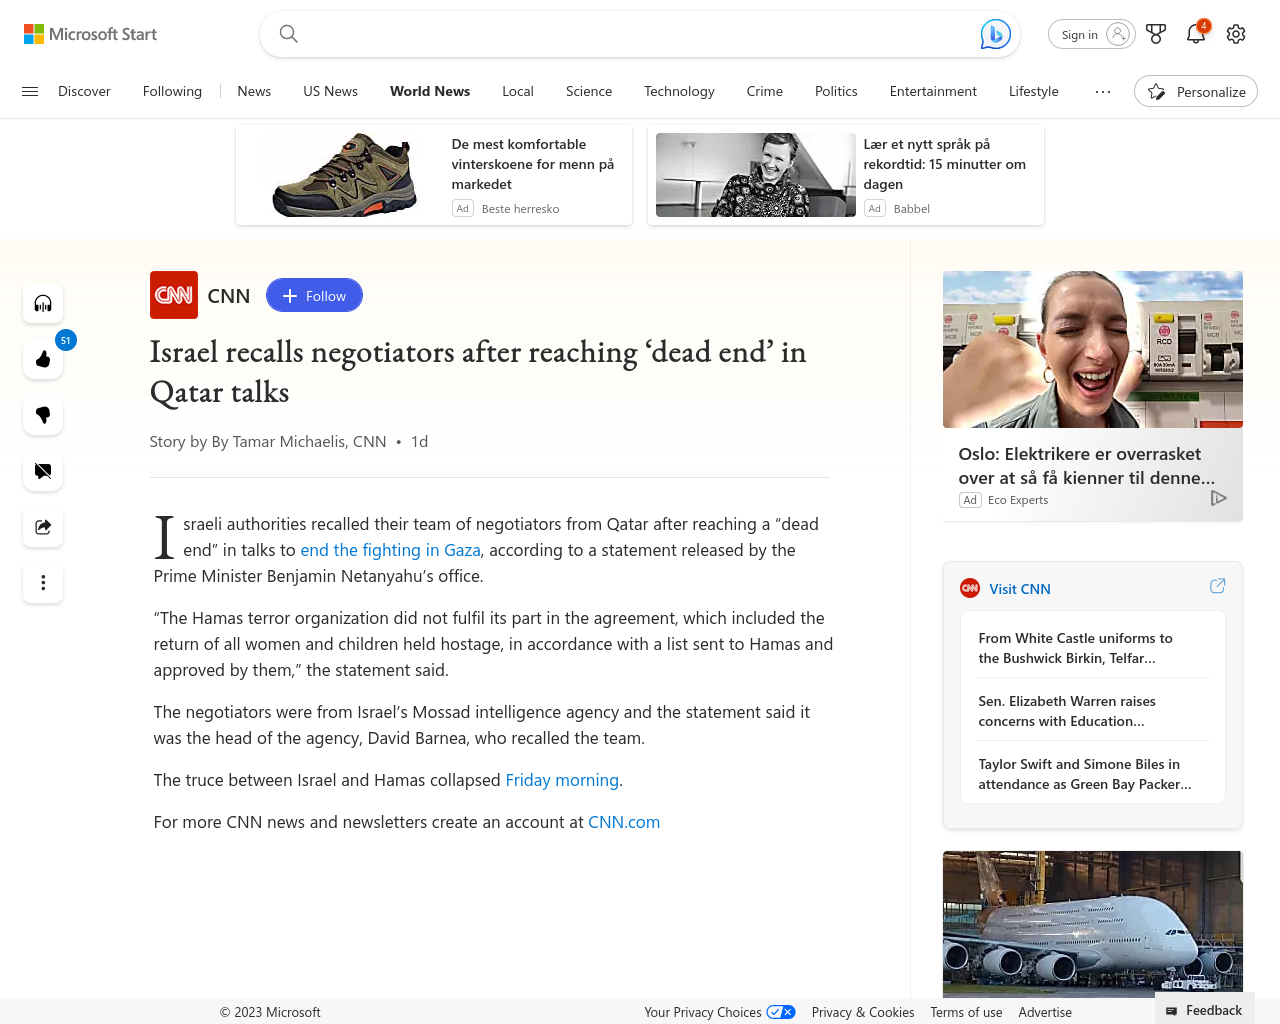Click the airplane thumbnail image

pyautogui.click(x=1093, y=924)
